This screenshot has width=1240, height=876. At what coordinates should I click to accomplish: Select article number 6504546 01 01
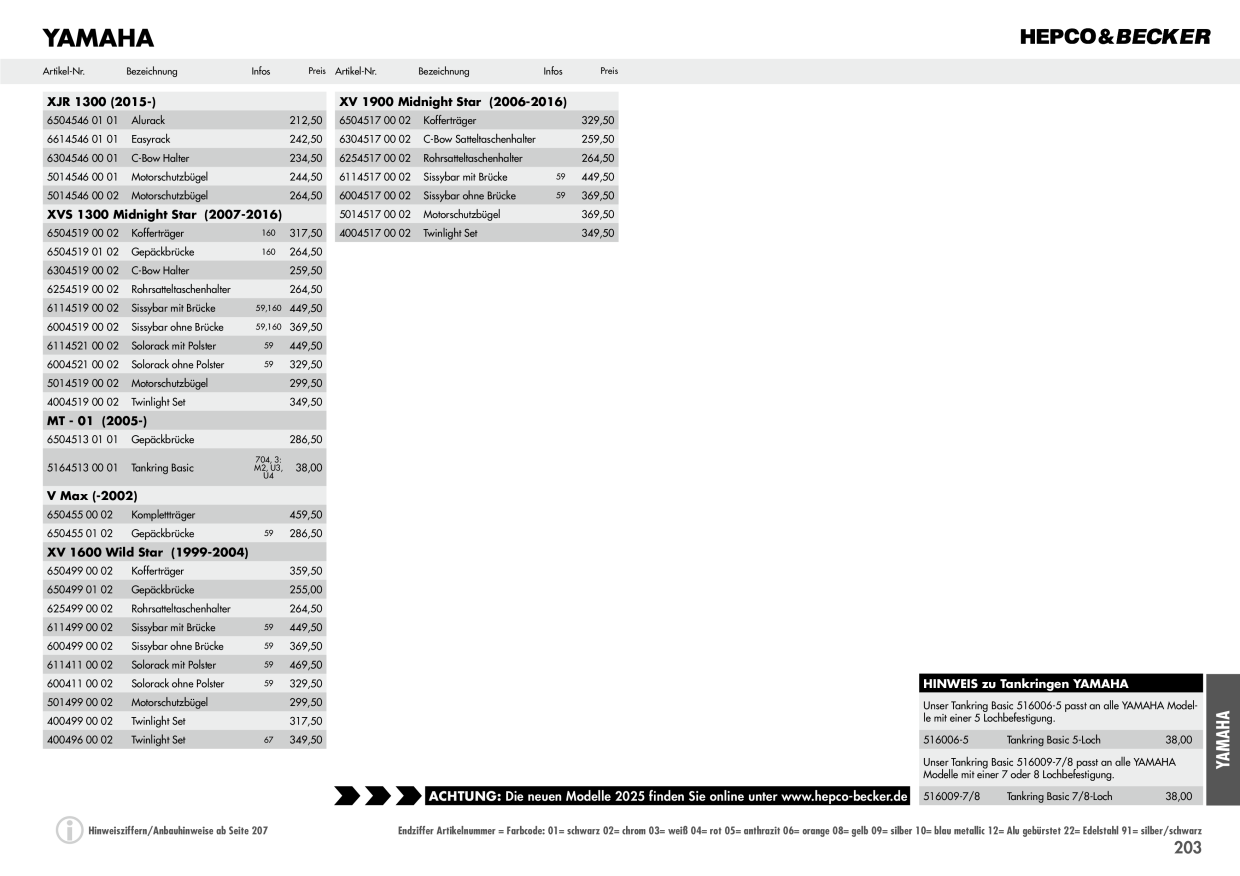pyautogui.click(x=82, y=120)
